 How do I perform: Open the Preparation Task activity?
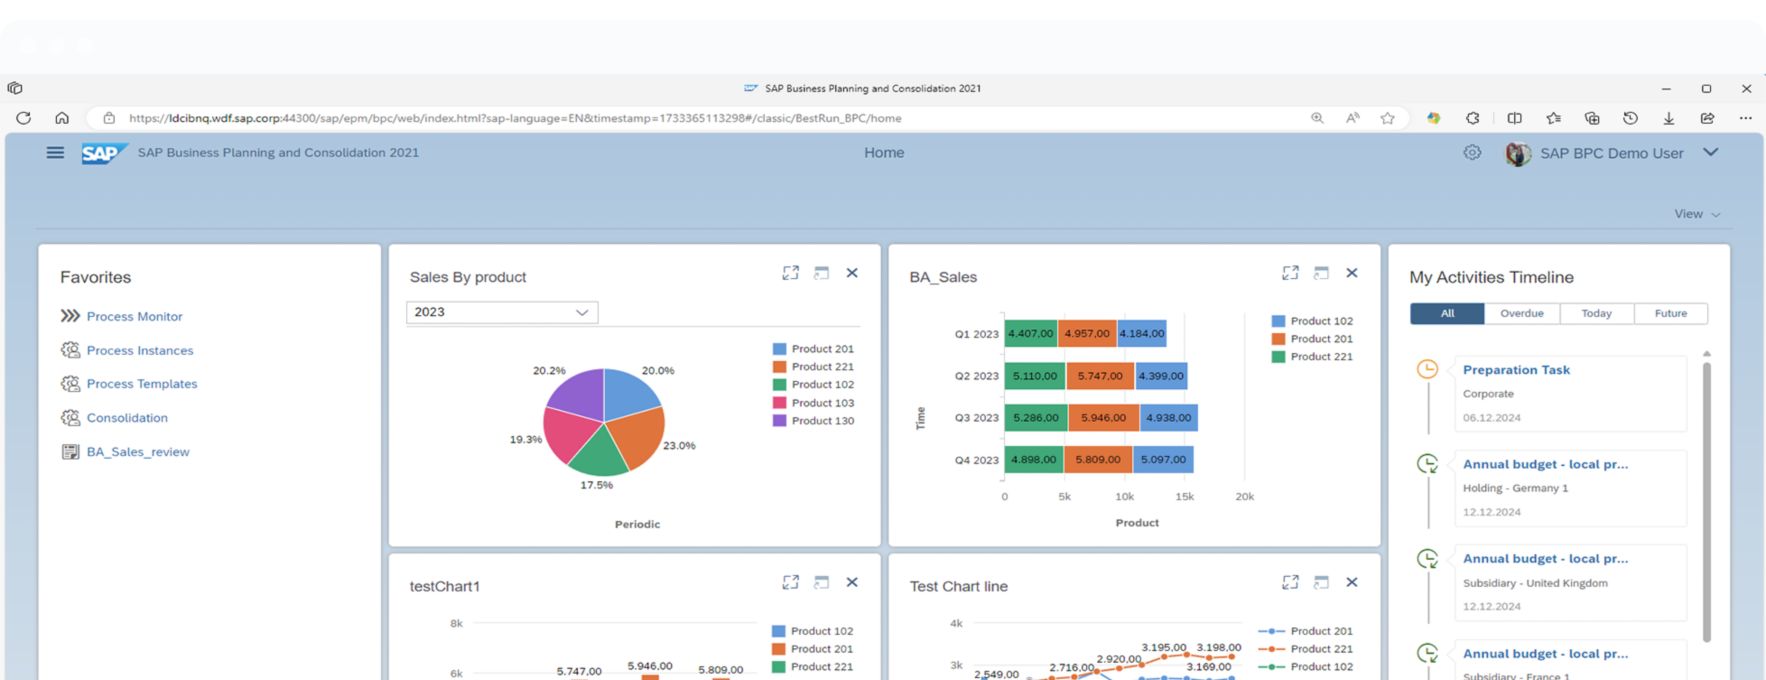point(1516,370)
